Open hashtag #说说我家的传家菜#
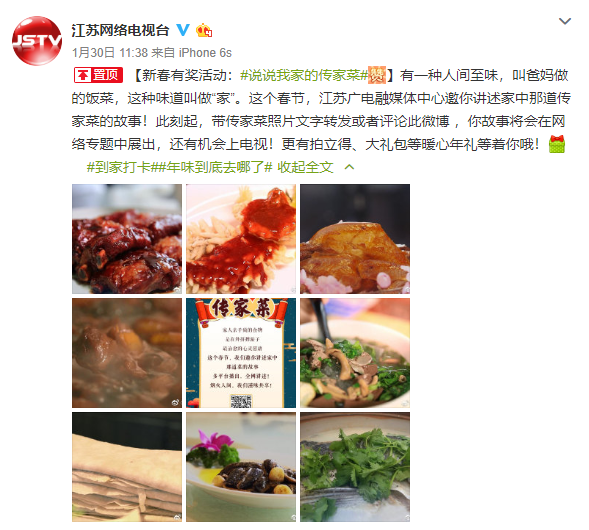The width and height of the screenshot is (589, 530). 304,75
